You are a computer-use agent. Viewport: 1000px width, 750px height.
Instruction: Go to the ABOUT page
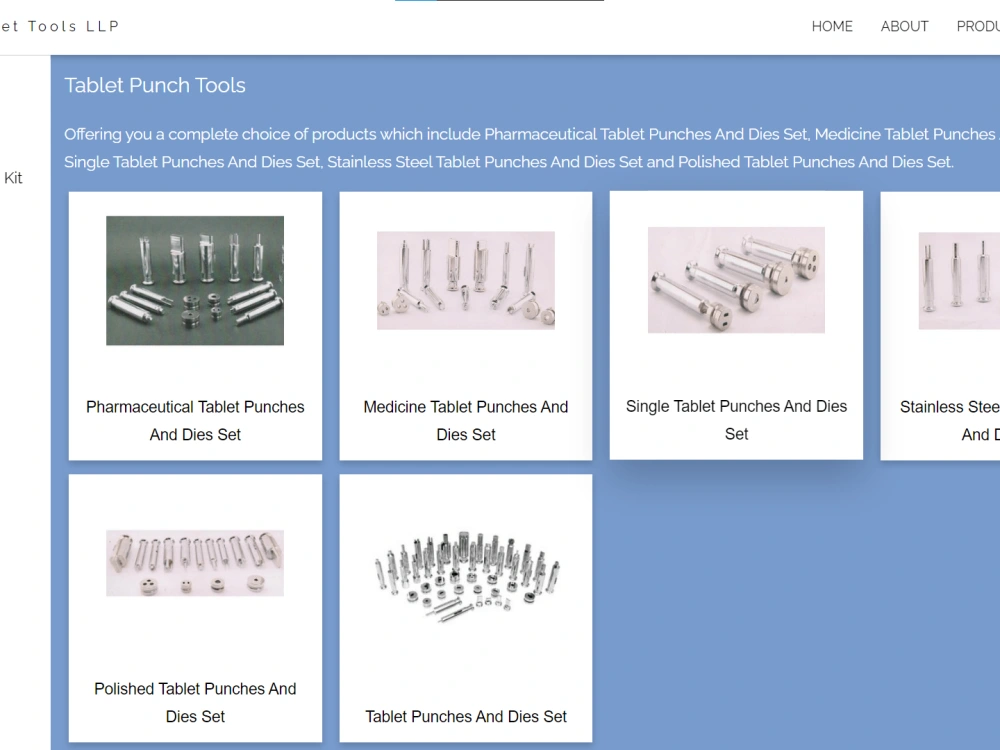[x=904, y=26]
